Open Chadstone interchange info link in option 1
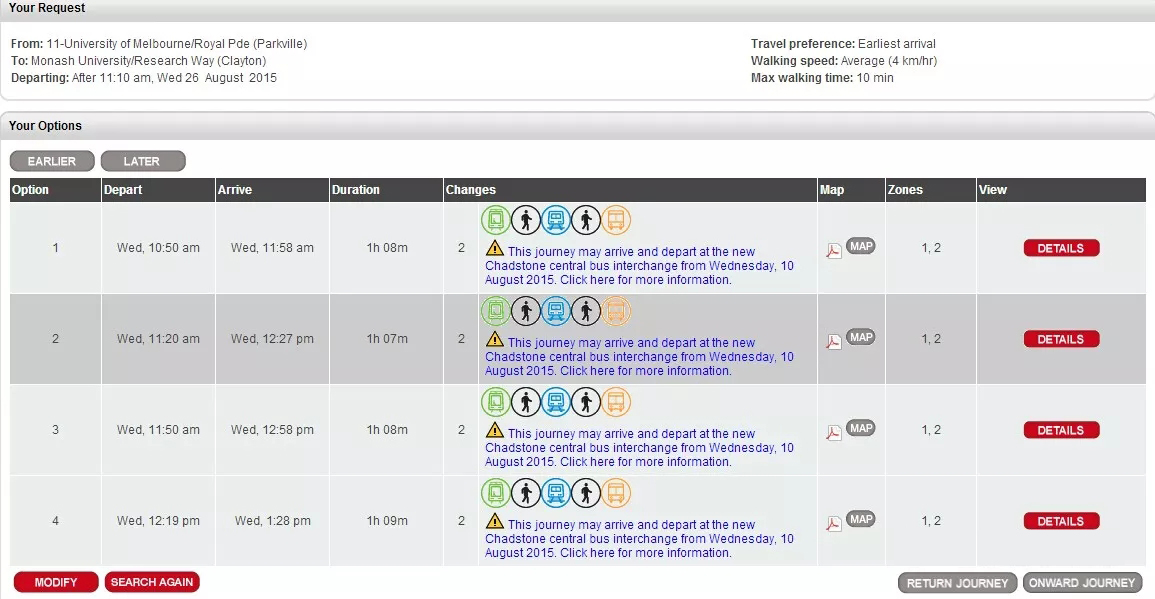The height and width of the screenshot is (599, 1155). (x=639, y=266)
